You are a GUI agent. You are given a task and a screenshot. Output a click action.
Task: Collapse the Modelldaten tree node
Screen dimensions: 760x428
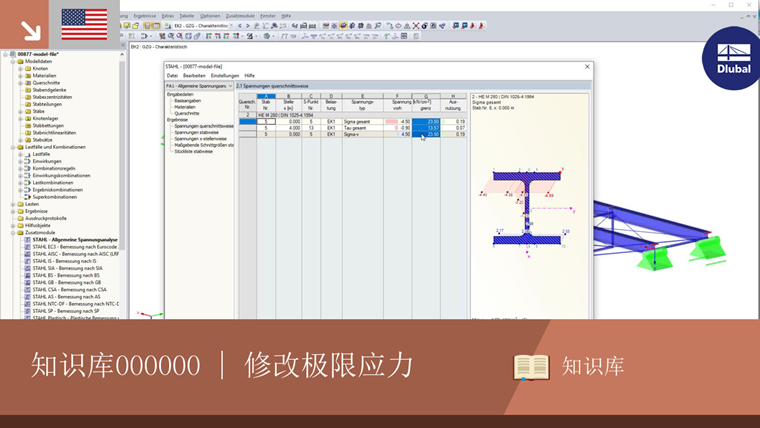pos(13,62)
